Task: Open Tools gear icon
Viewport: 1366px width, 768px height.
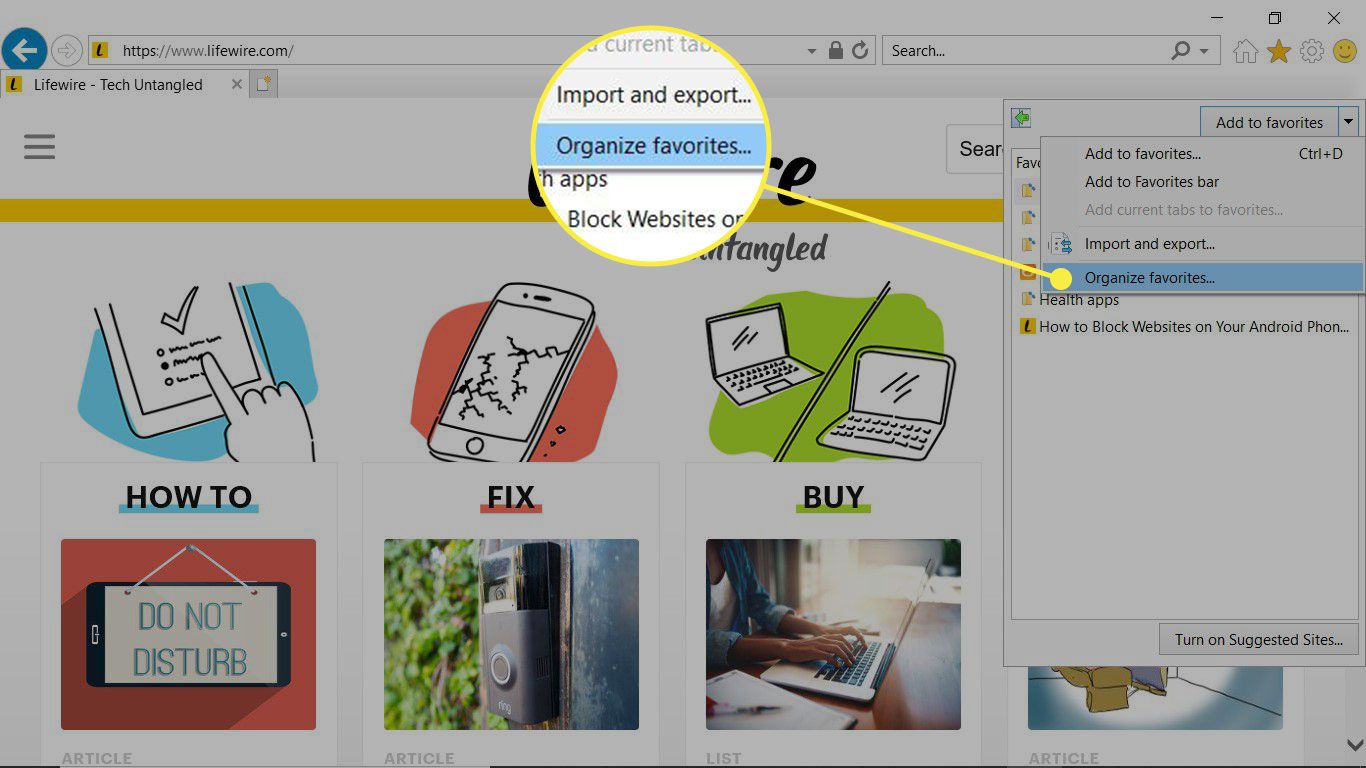Action: (1312, 51)
